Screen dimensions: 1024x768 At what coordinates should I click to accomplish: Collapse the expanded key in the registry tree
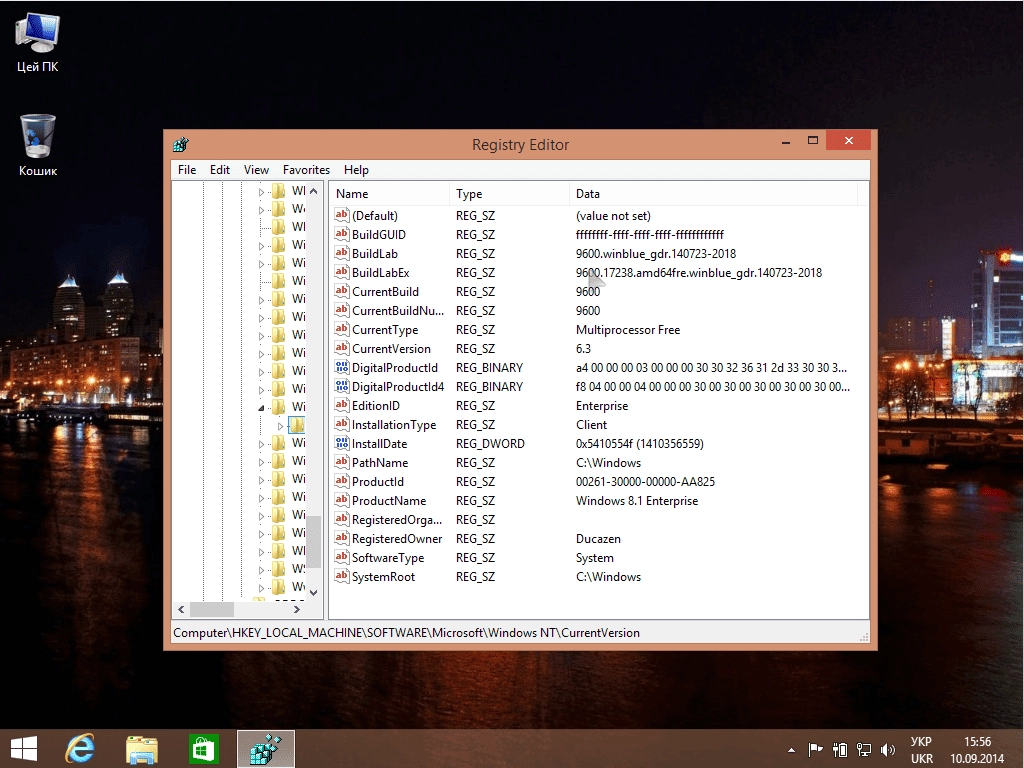[x=261, y=408]
